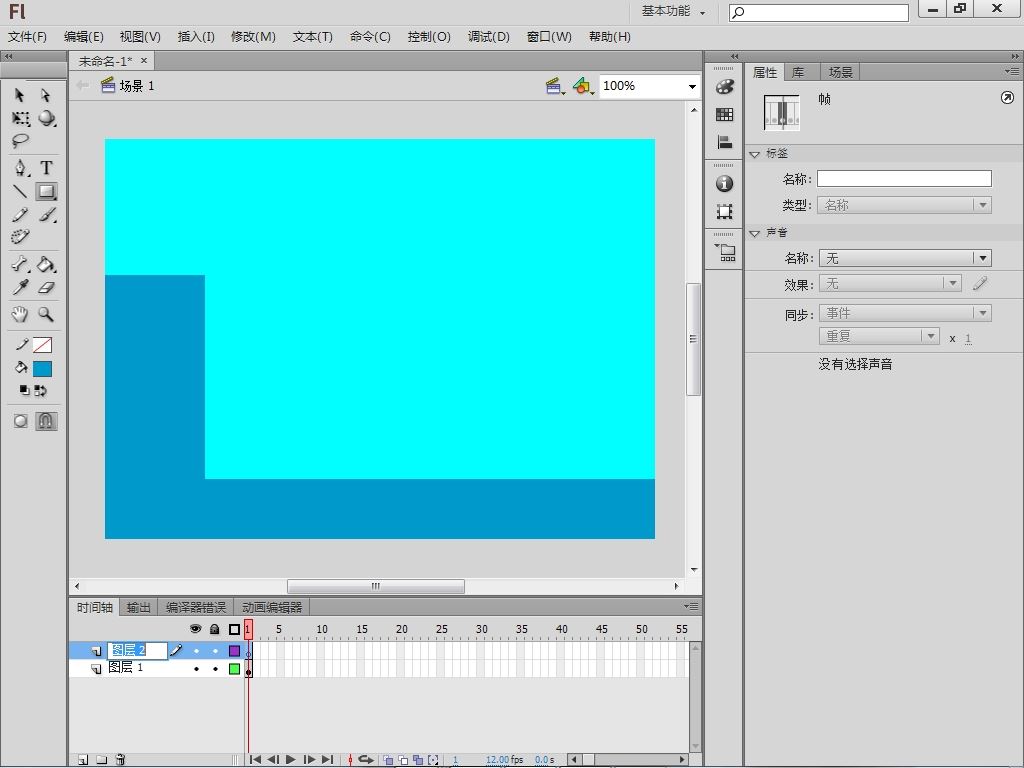The height and width of the screenshot is (768, 1024).
Task: Open the 修改(M) menu
Action: (253, 37)
